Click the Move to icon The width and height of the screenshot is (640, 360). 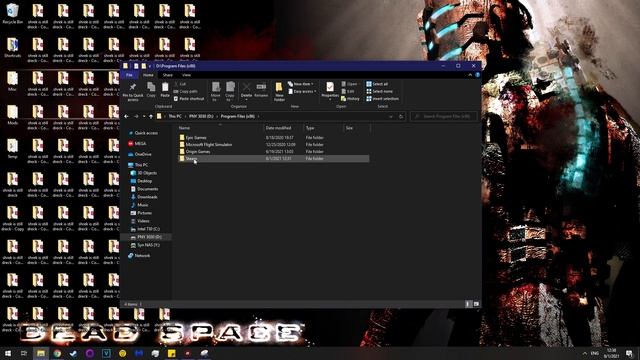[x=216, y=91]
